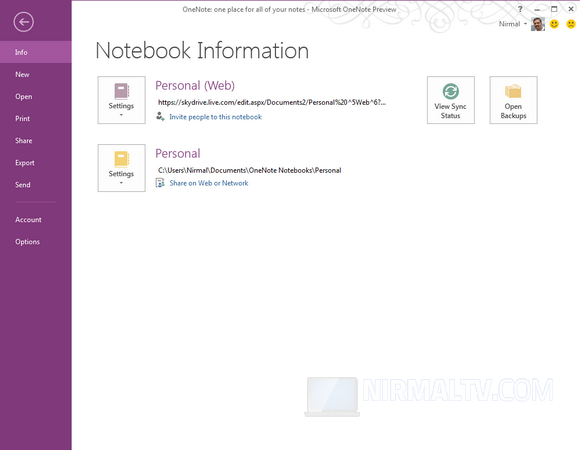580x450 pixels.
Task: Click the help question mark icon
Action: click(x=520, y=9)
